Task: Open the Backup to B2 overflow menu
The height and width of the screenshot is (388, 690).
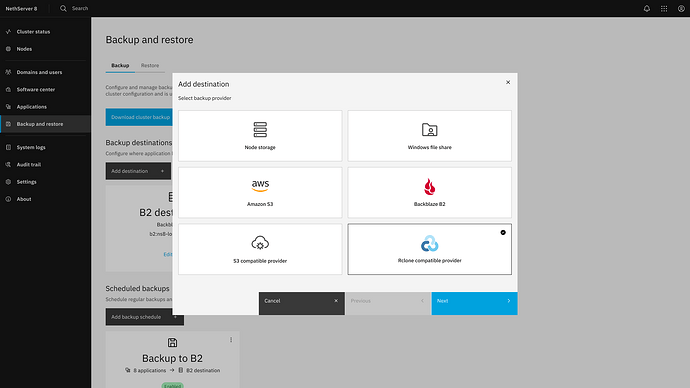Action: pos(231,340)
